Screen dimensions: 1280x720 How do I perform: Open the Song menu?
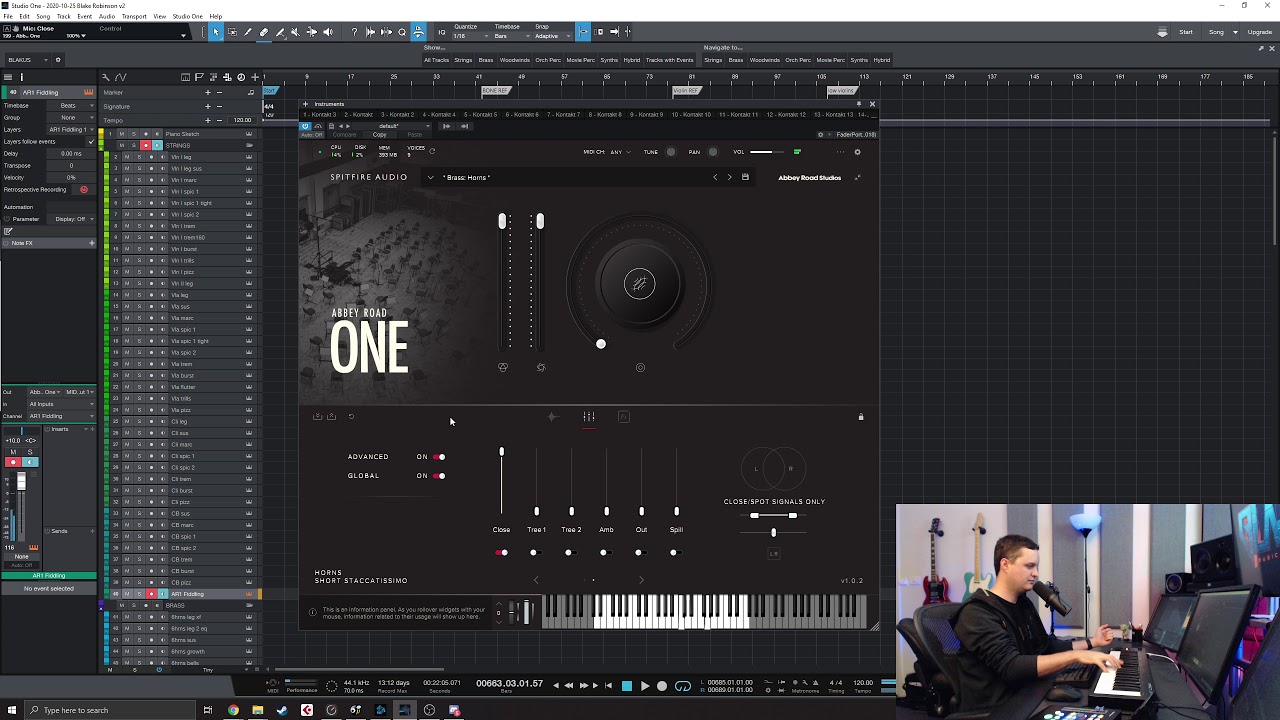click(43, 16)
